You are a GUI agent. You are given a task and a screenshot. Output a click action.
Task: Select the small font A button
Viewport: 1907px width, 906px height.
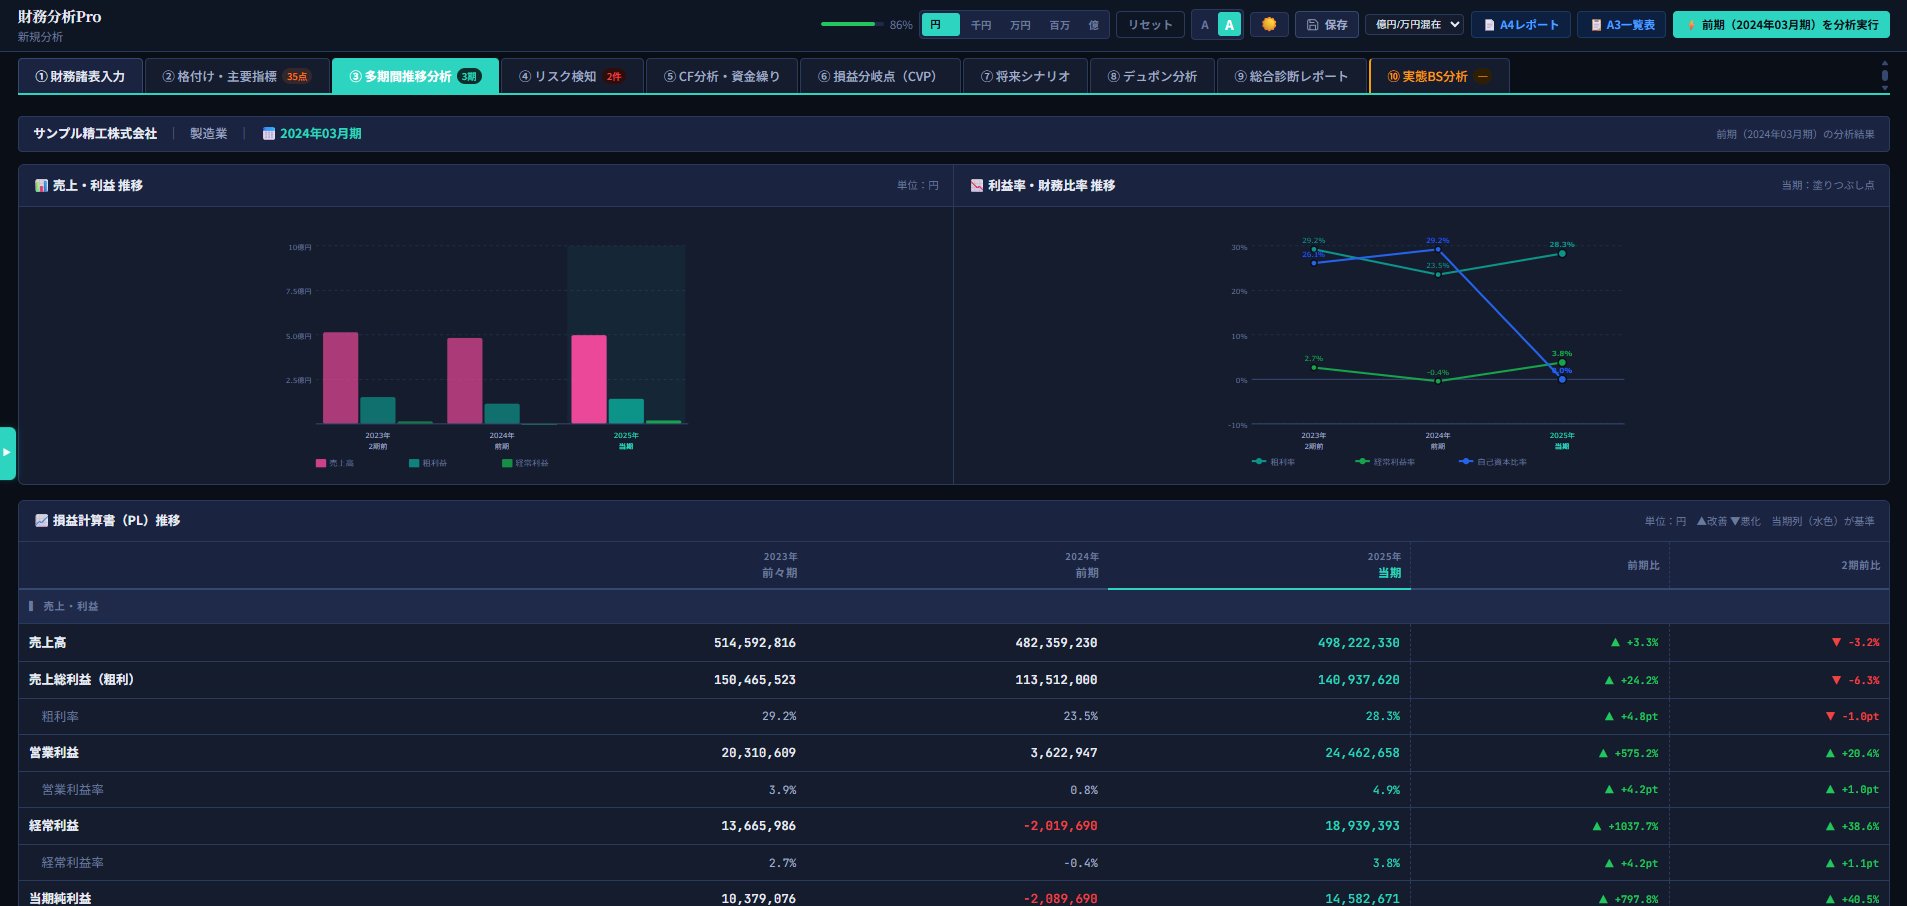point(1205,25)
